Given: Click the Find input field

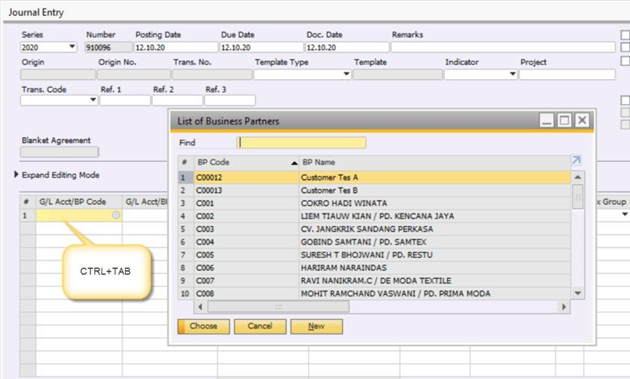Looking at the screenshot, I should point(301,143).
